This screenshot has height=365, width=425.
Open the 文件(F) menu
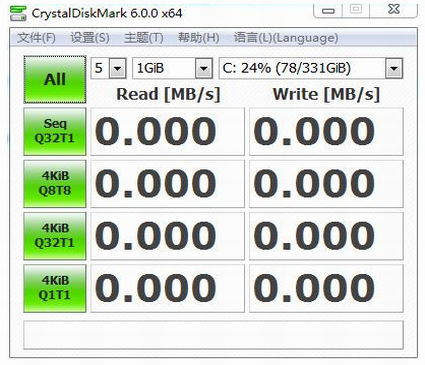tap(36, 38)
